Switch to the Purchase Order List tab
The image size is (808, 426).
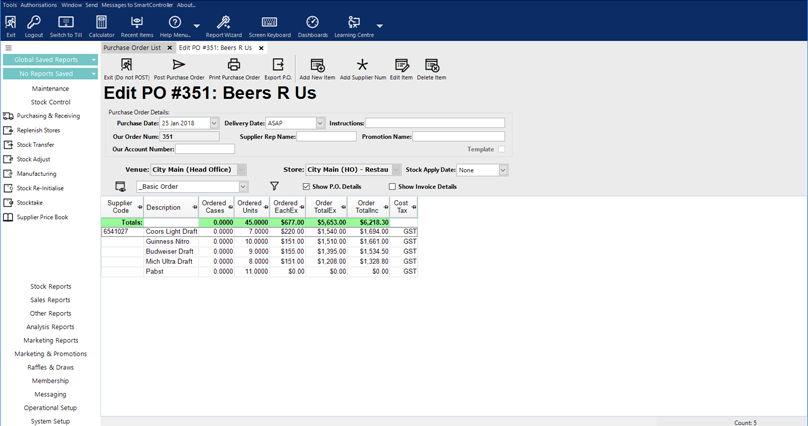(x=132, y=48)
